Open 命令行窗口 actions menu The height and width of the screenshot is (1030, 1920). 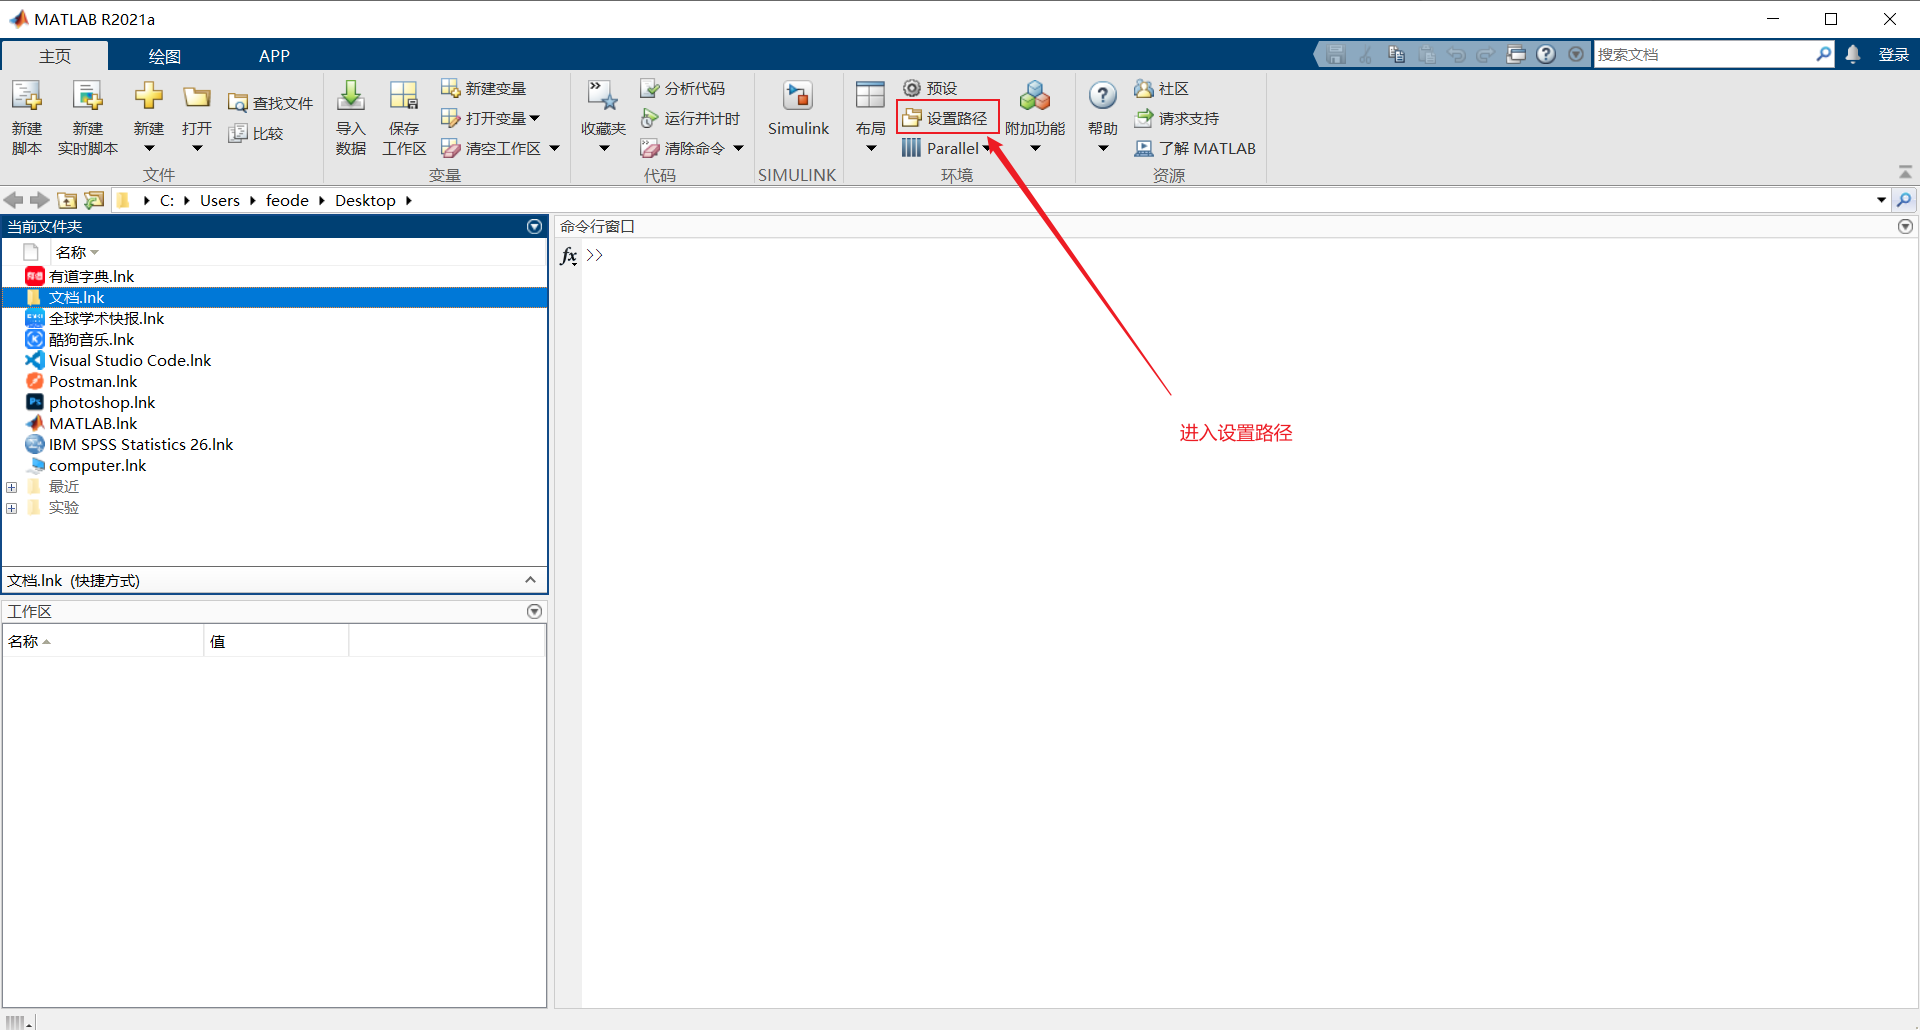pos(1906,227)
